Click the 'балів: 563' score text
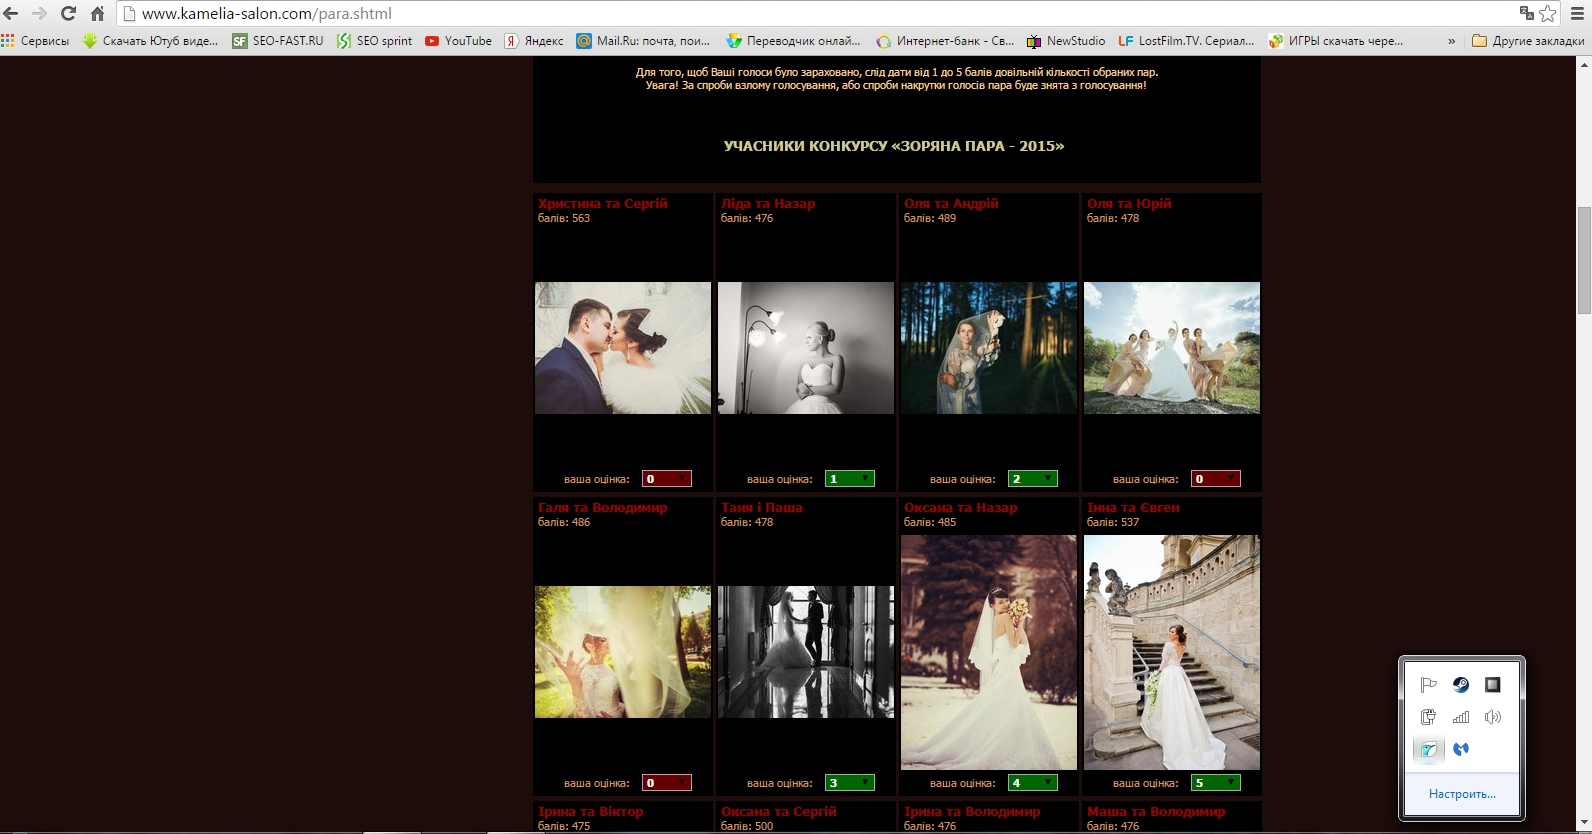Viewport: 1592px width, 834px height. click(564, 218)
